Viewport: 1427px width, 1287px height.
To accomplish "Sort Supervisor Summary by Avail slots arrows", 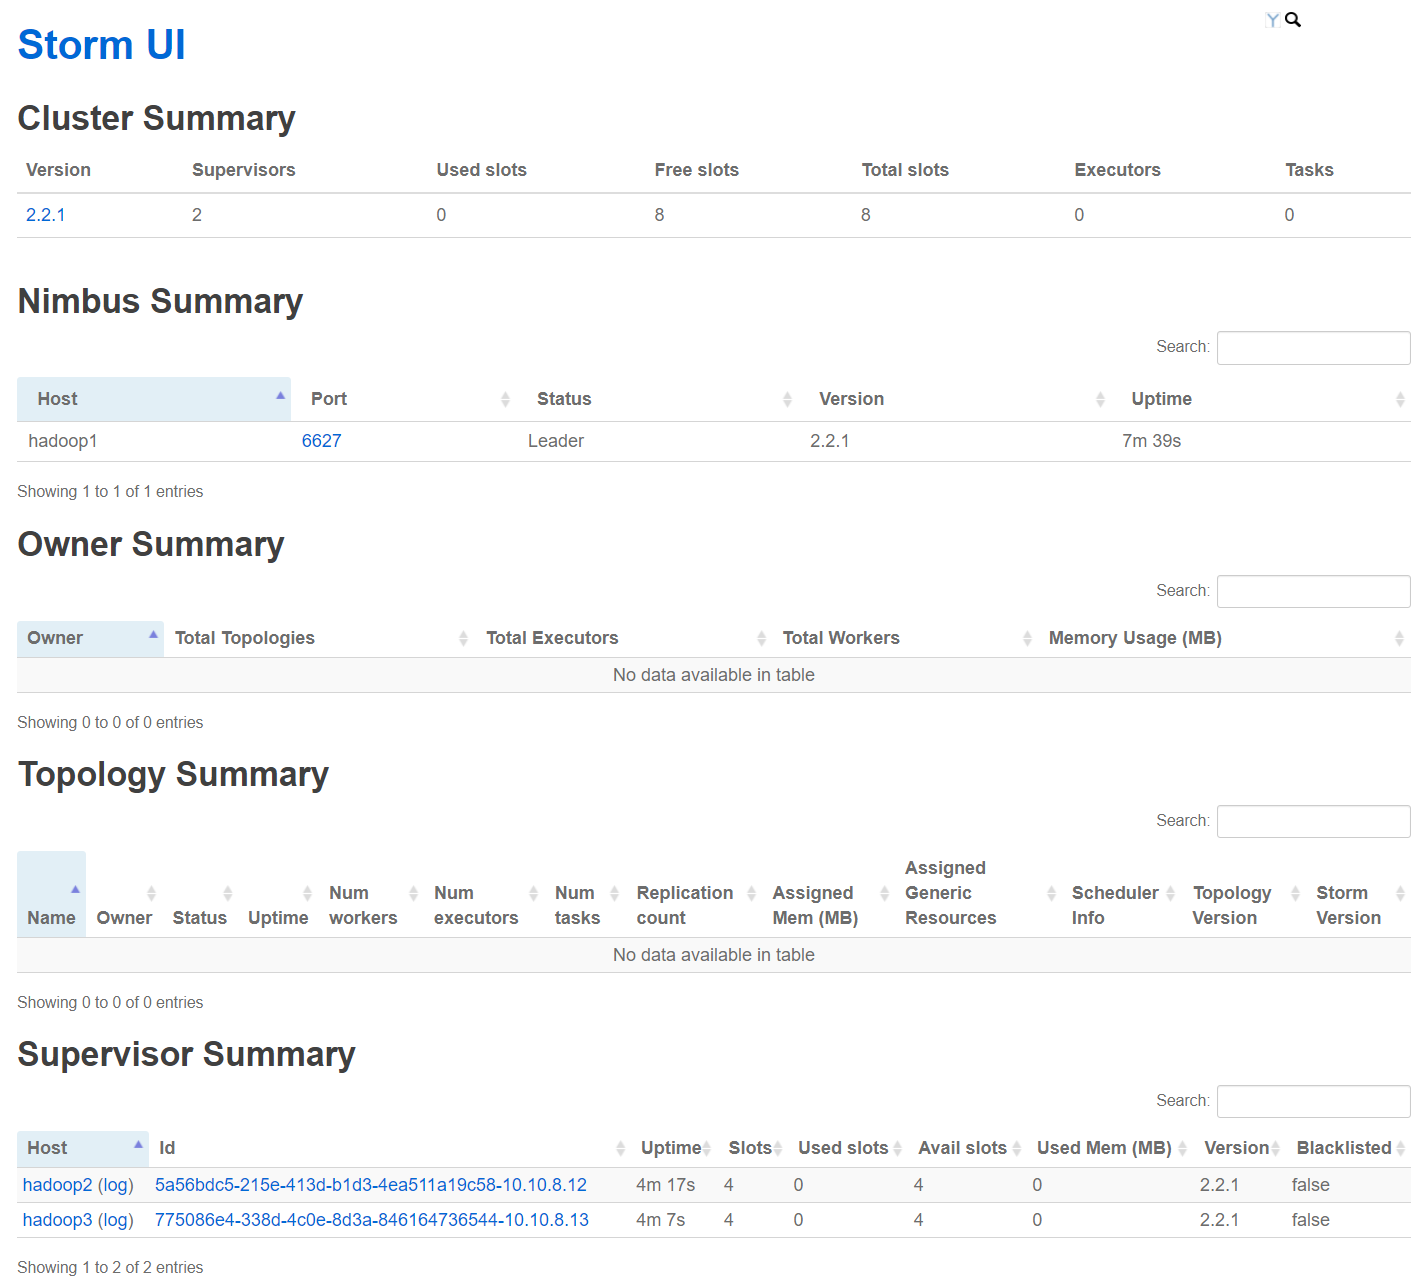I will click(1016, 1148).
